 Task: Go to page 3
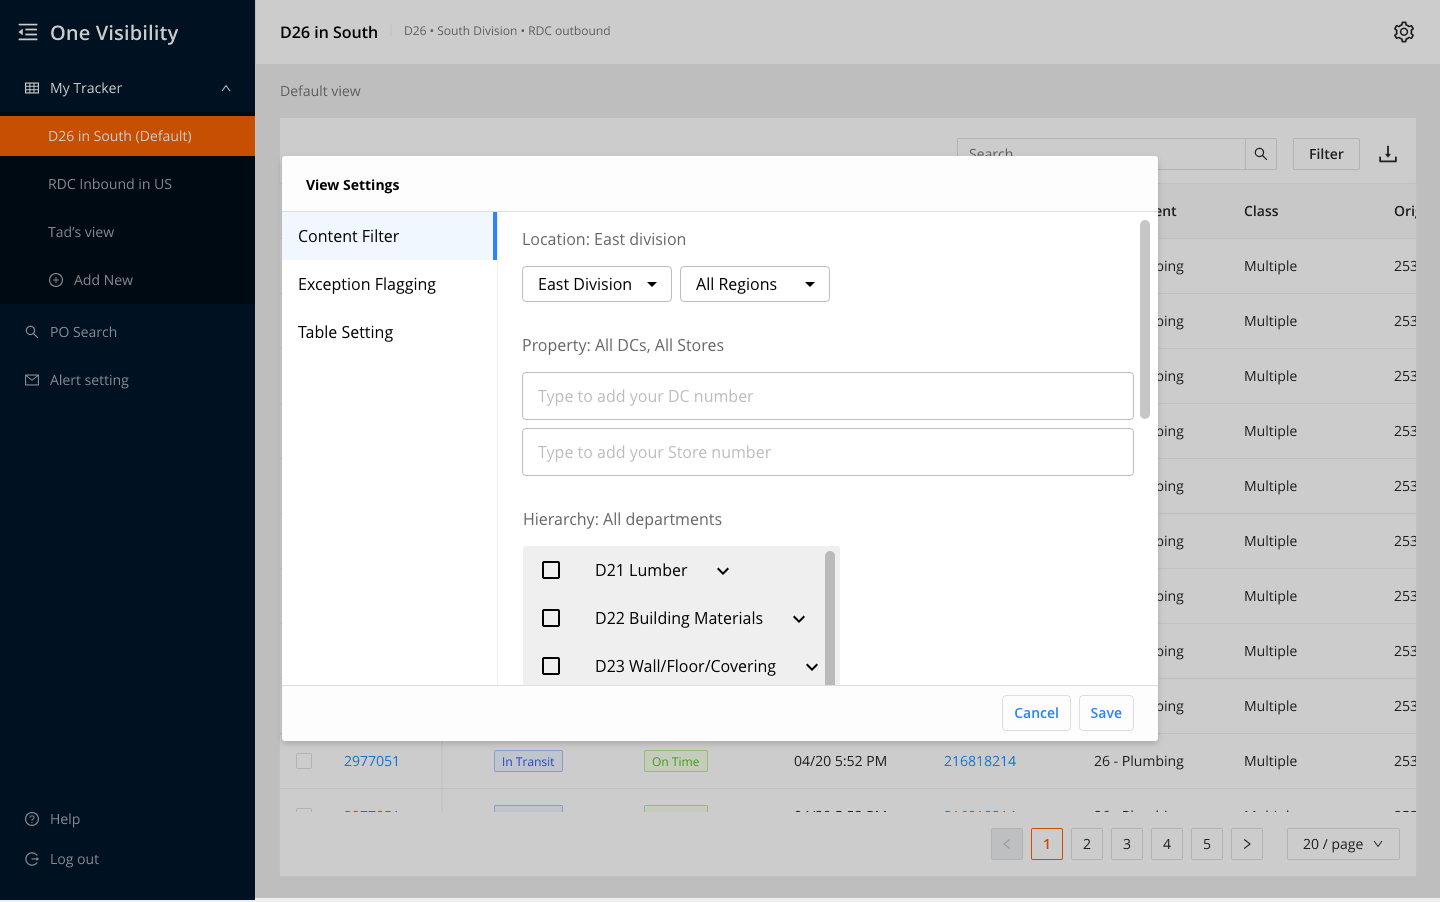tap(1127, 844)
